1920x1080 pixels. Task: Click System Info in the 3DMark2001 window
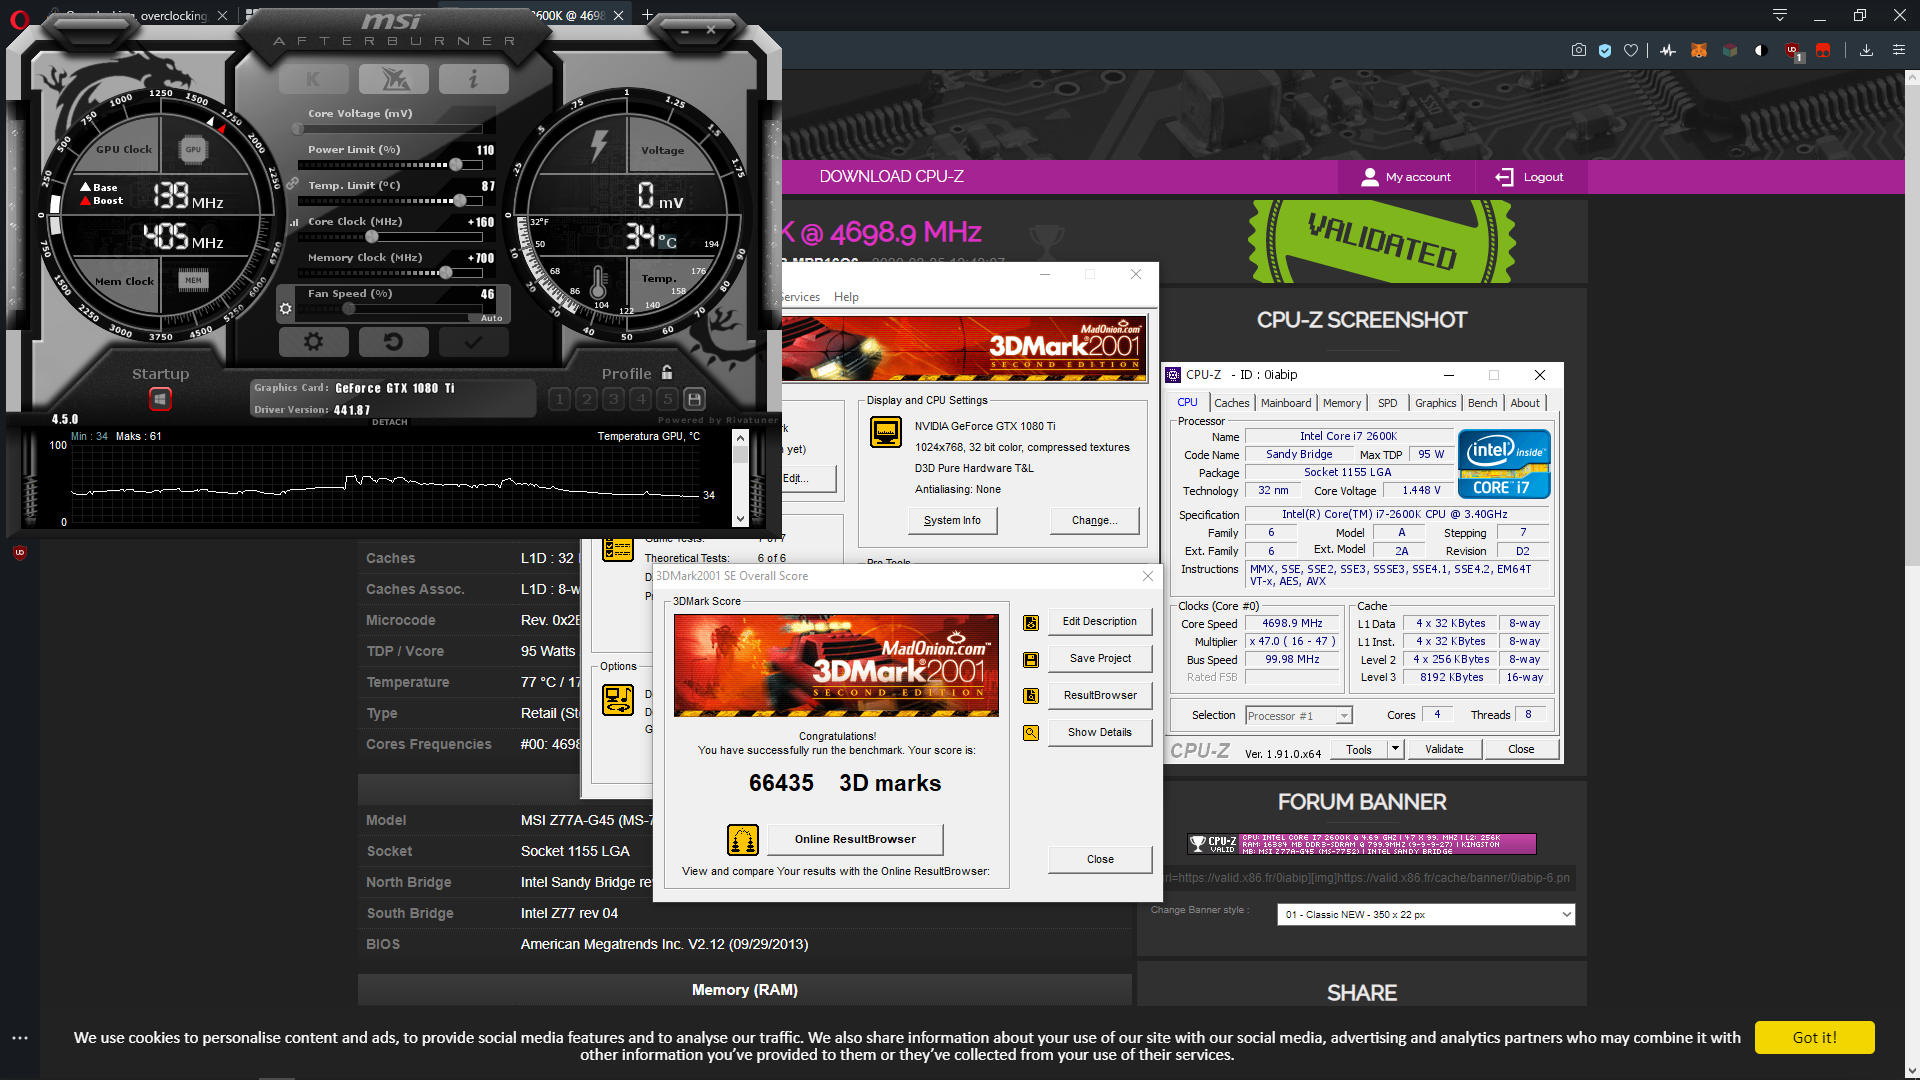(952, 520)
